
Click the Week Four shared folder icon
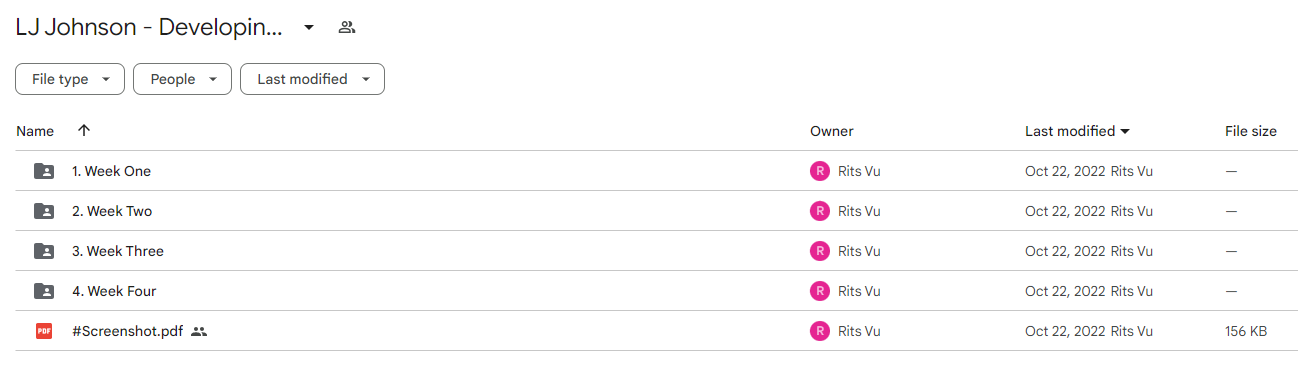[x=44, y=291]
